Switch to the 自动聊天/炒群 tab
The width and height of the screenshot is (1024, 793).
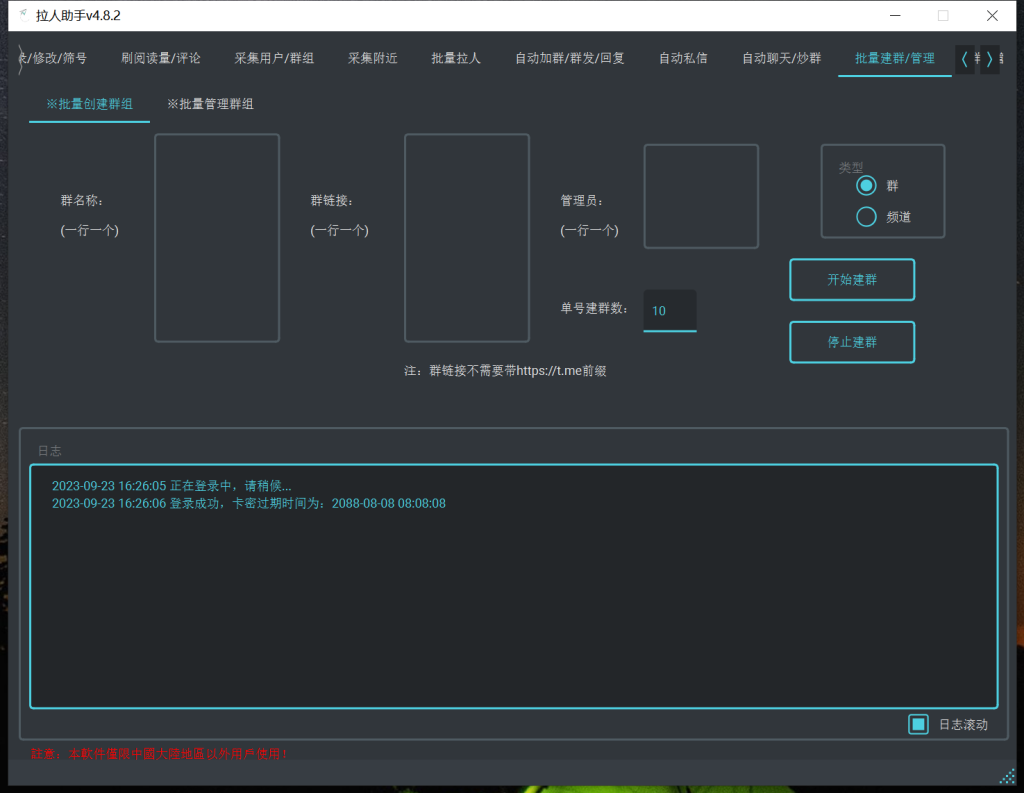[x=780, y=58]
